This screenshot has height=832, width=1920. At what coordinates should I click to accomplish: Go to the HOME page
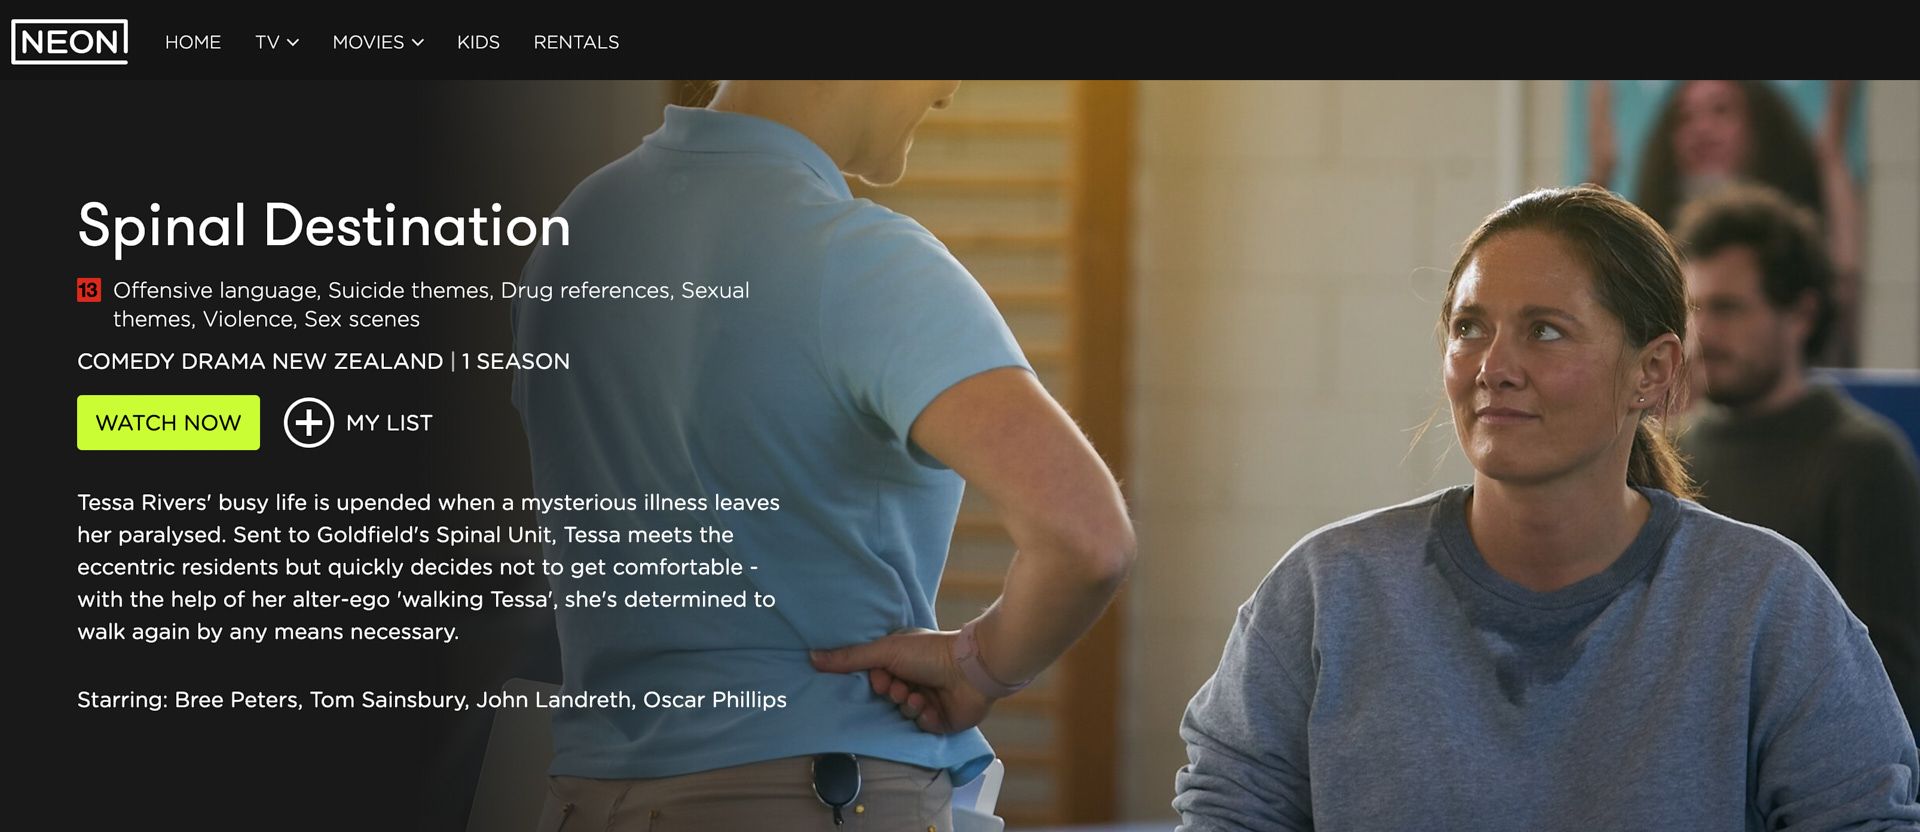click(193, 42)
